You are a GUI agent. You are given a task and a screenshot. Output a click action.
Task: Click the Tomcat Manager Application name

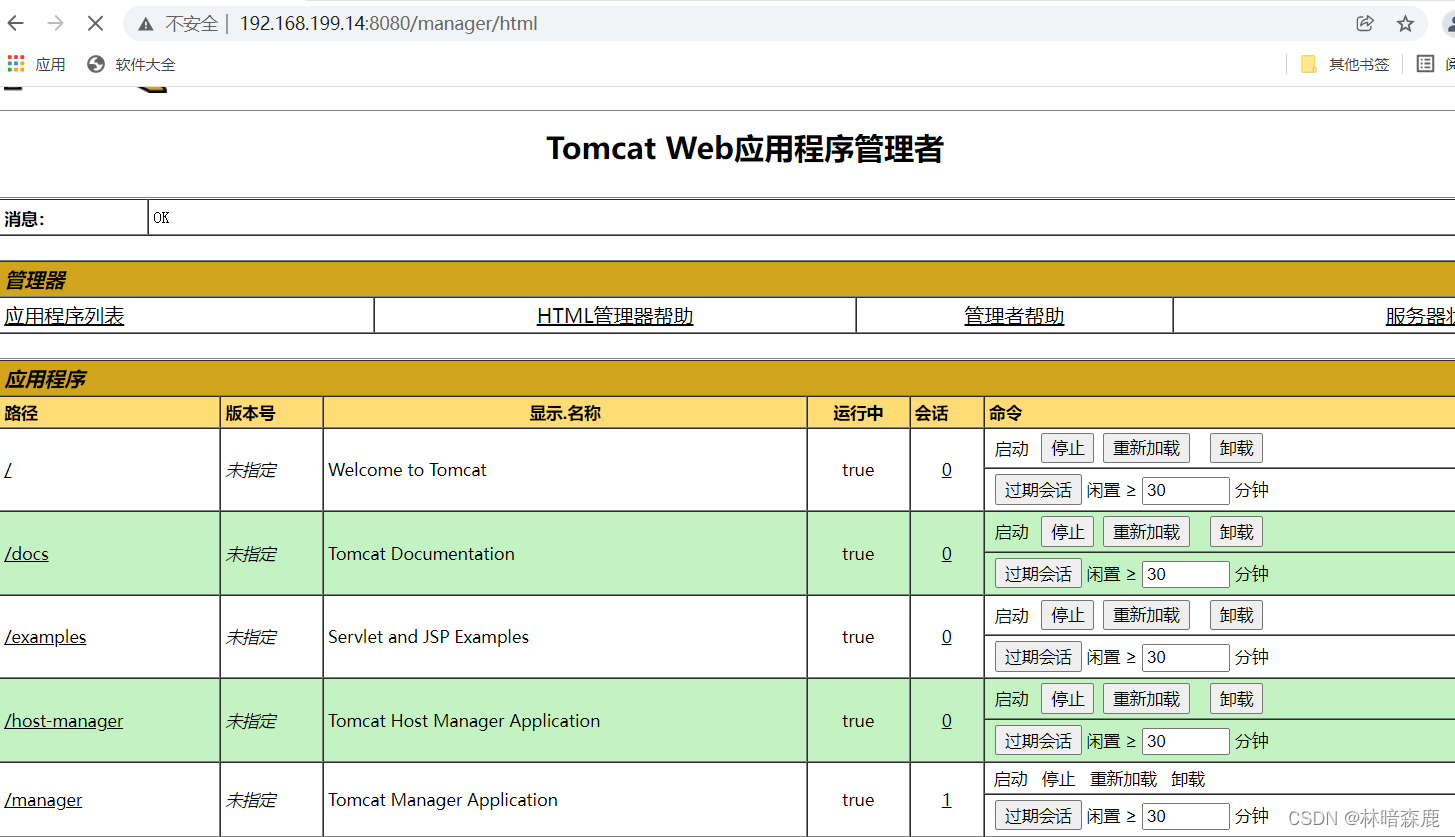coord(443,800)
